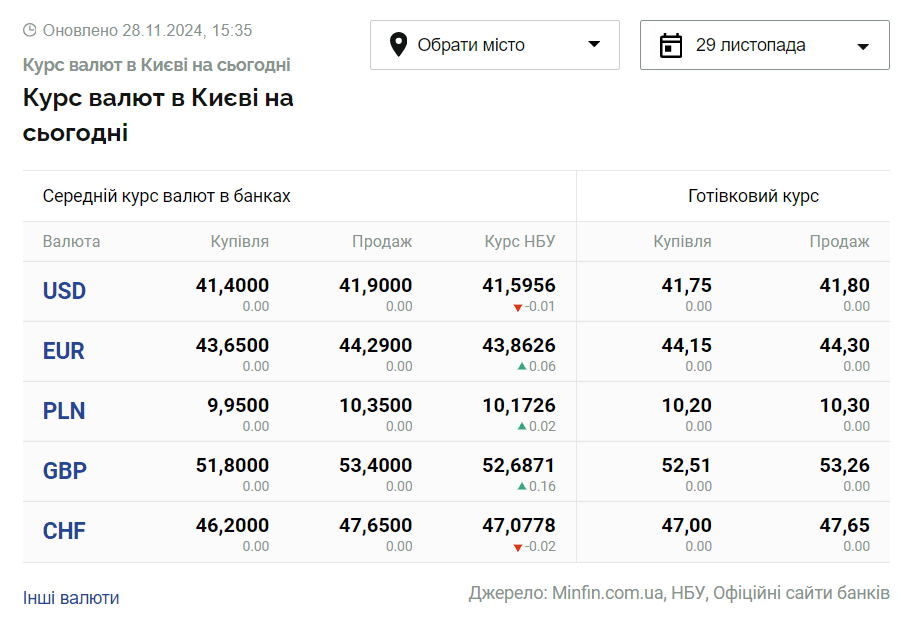Open the CHF currency link

coord(64,531)
